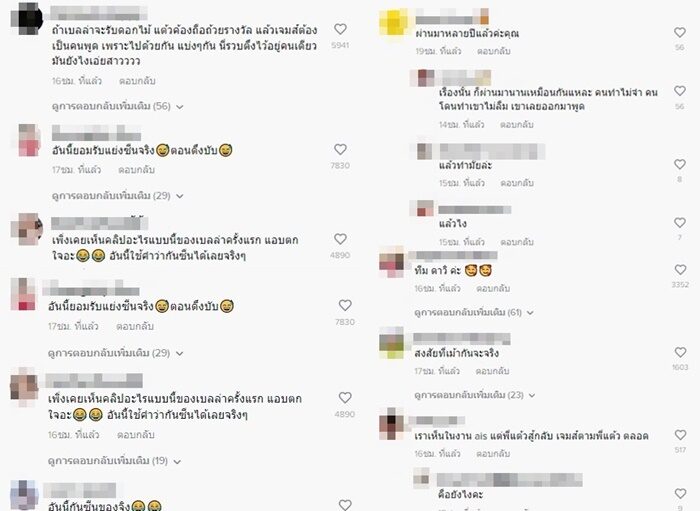
Task: Reply to the "แล้วไง" comment
Action: (x=517, y=242)
